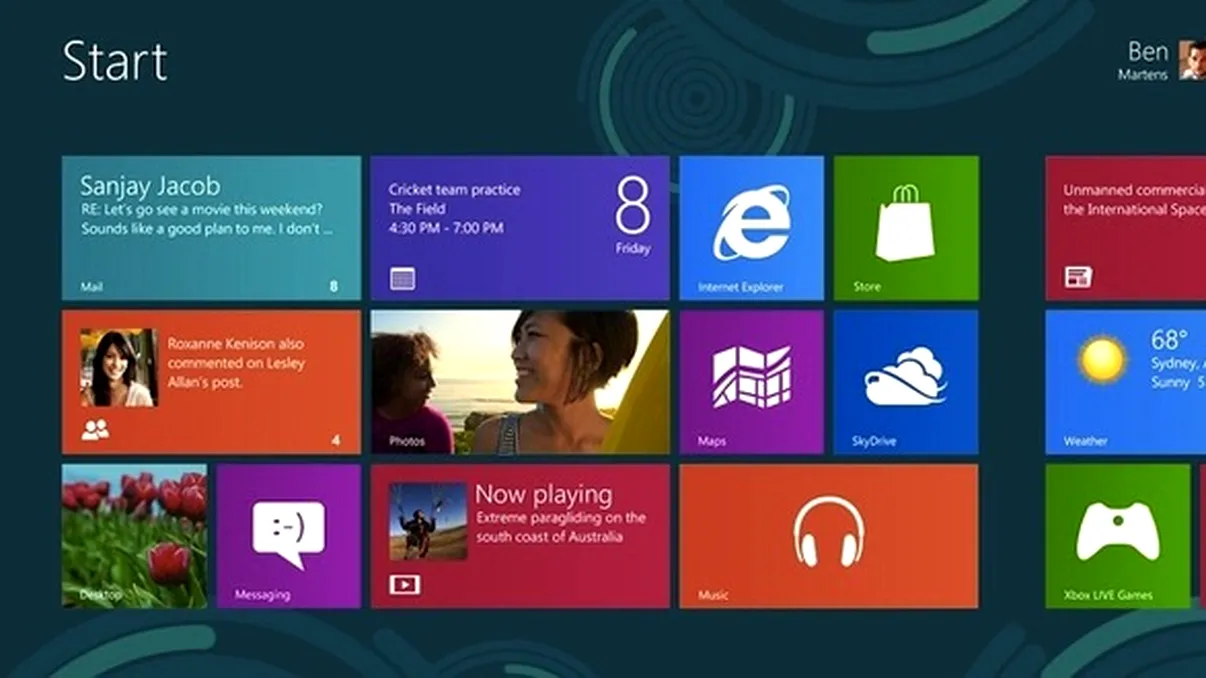Click the "4:30 PM - 7:00 PM" time text
The width and height of the screenshot is (1206, 678).
445,228
